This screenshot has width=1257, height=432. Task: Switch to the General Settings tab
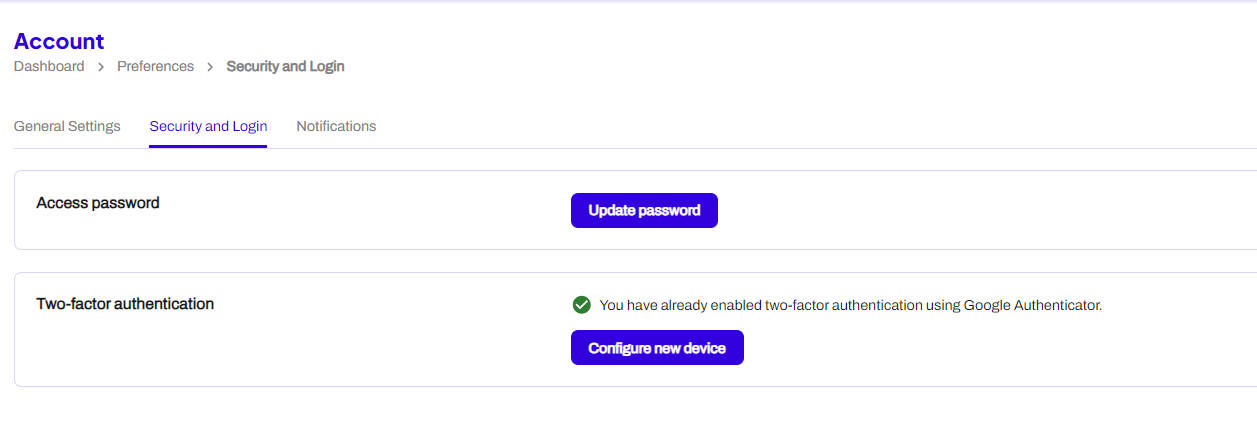click(x=67, y=126)
